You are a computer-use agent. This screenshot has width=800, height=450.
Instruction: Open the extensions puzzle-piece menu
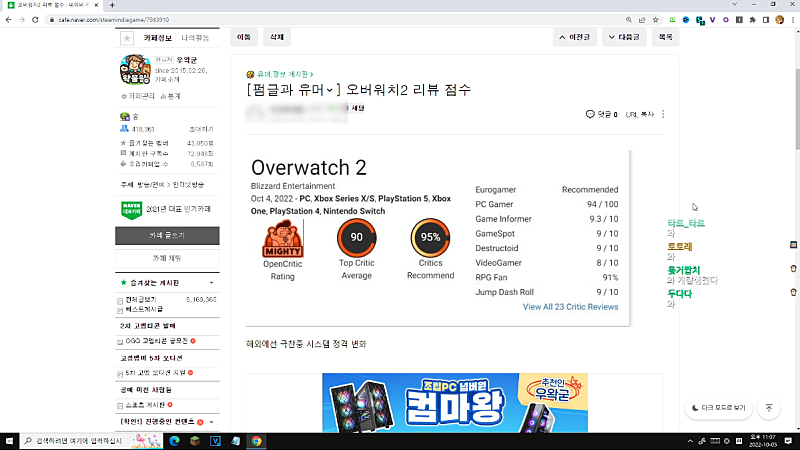pyautogui.click(x=753, y=20)
